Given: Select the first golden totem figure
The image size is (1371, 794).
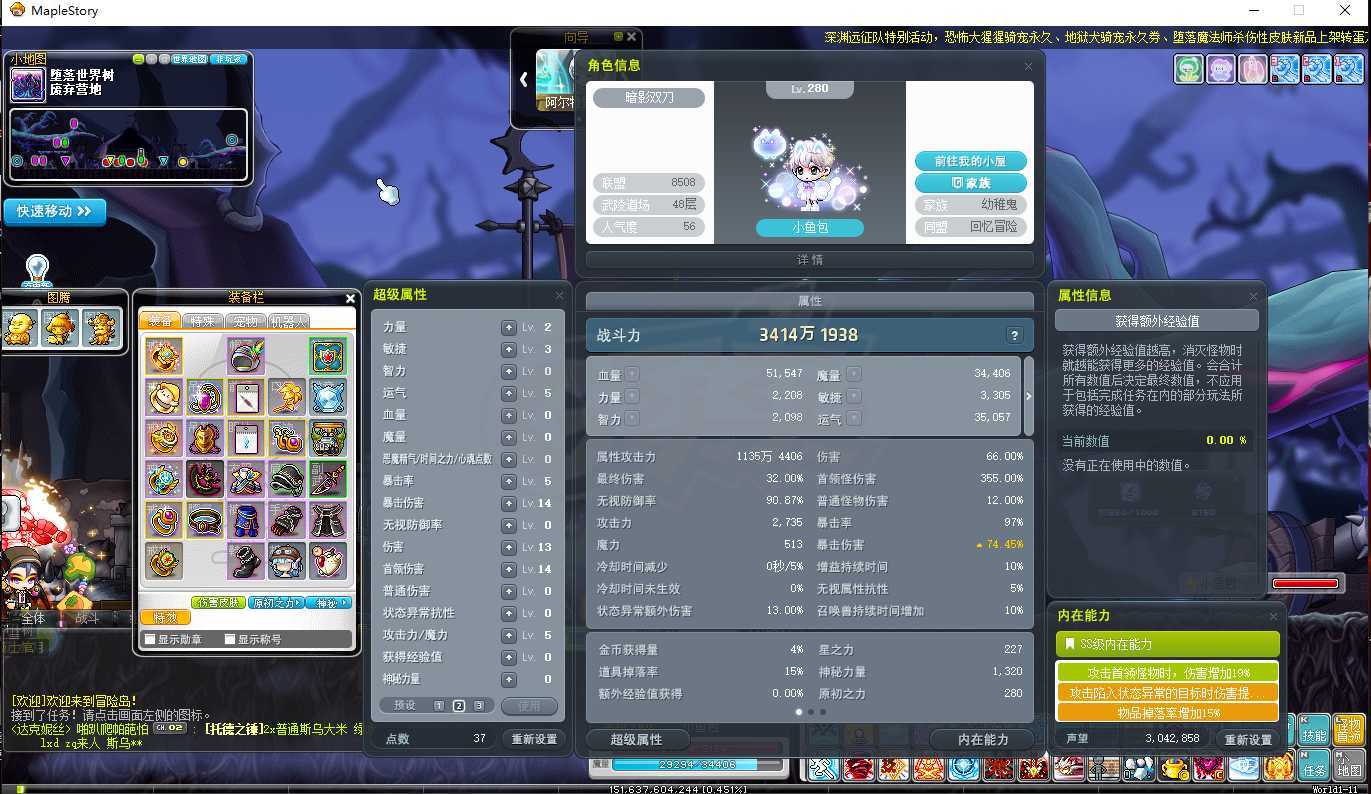Looking at the screenshot, I should 19,328.
